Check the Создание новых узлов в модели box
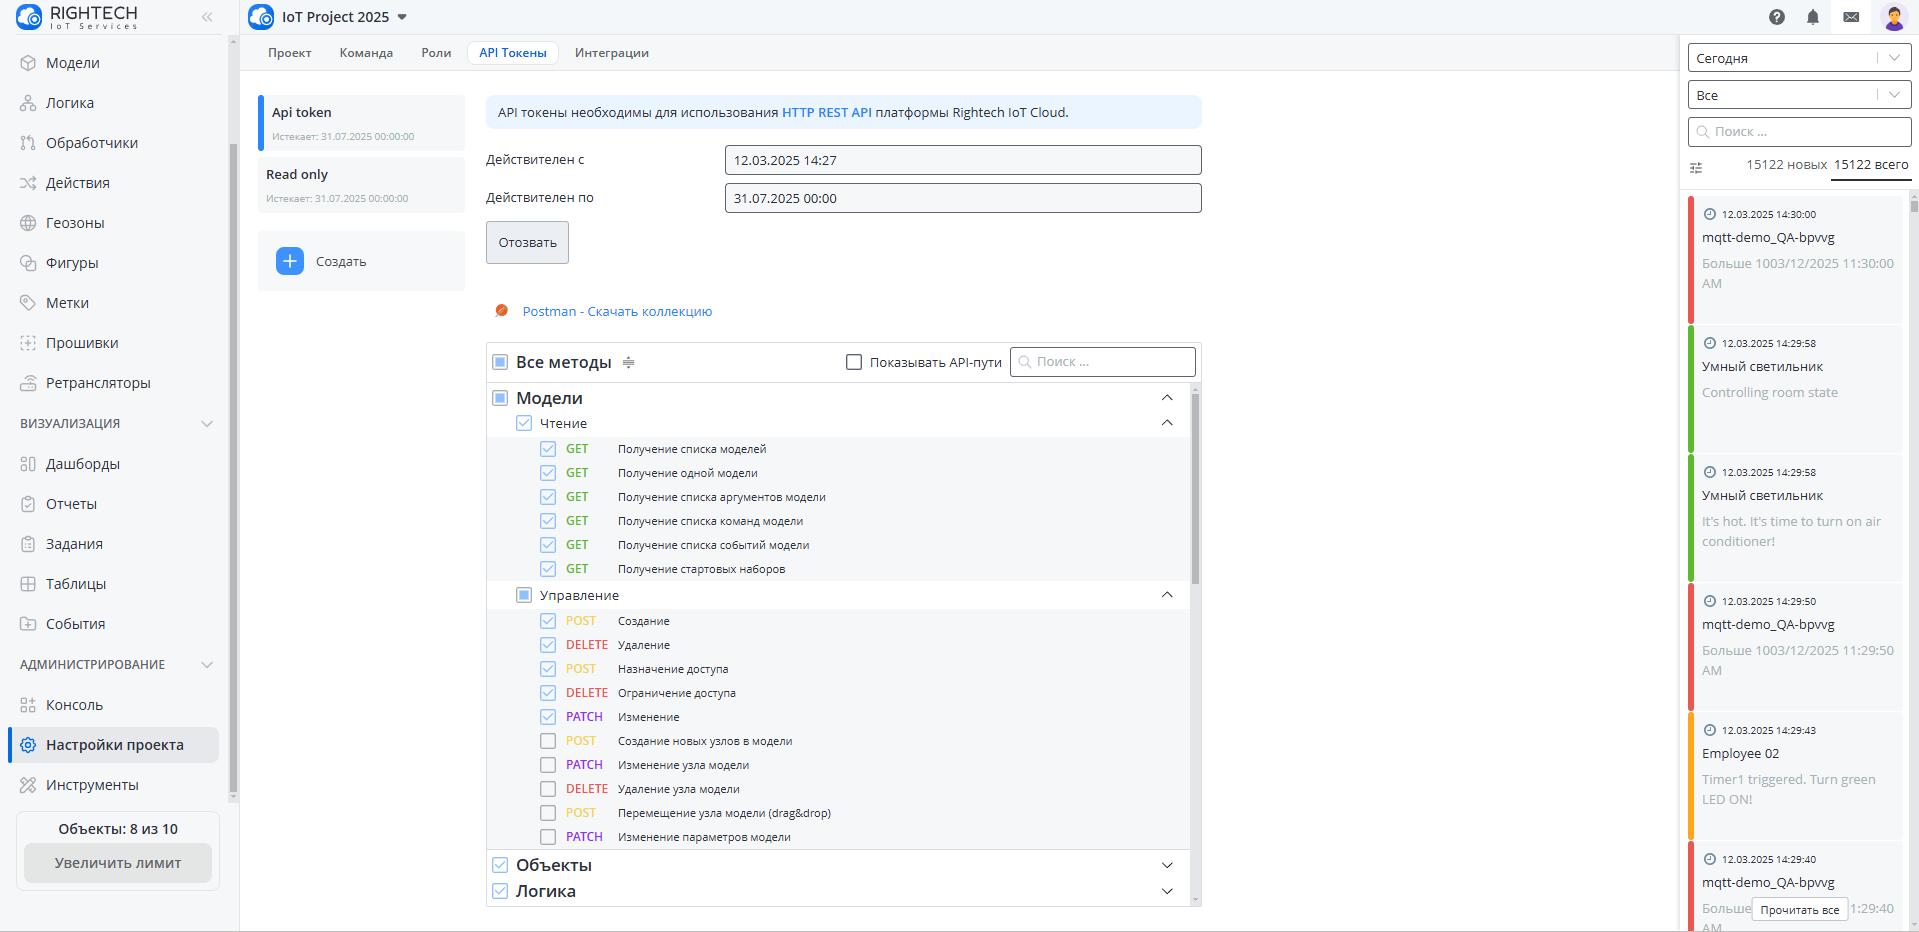Viewport: 1919px width, 932px height. click(x=548, y=741)
